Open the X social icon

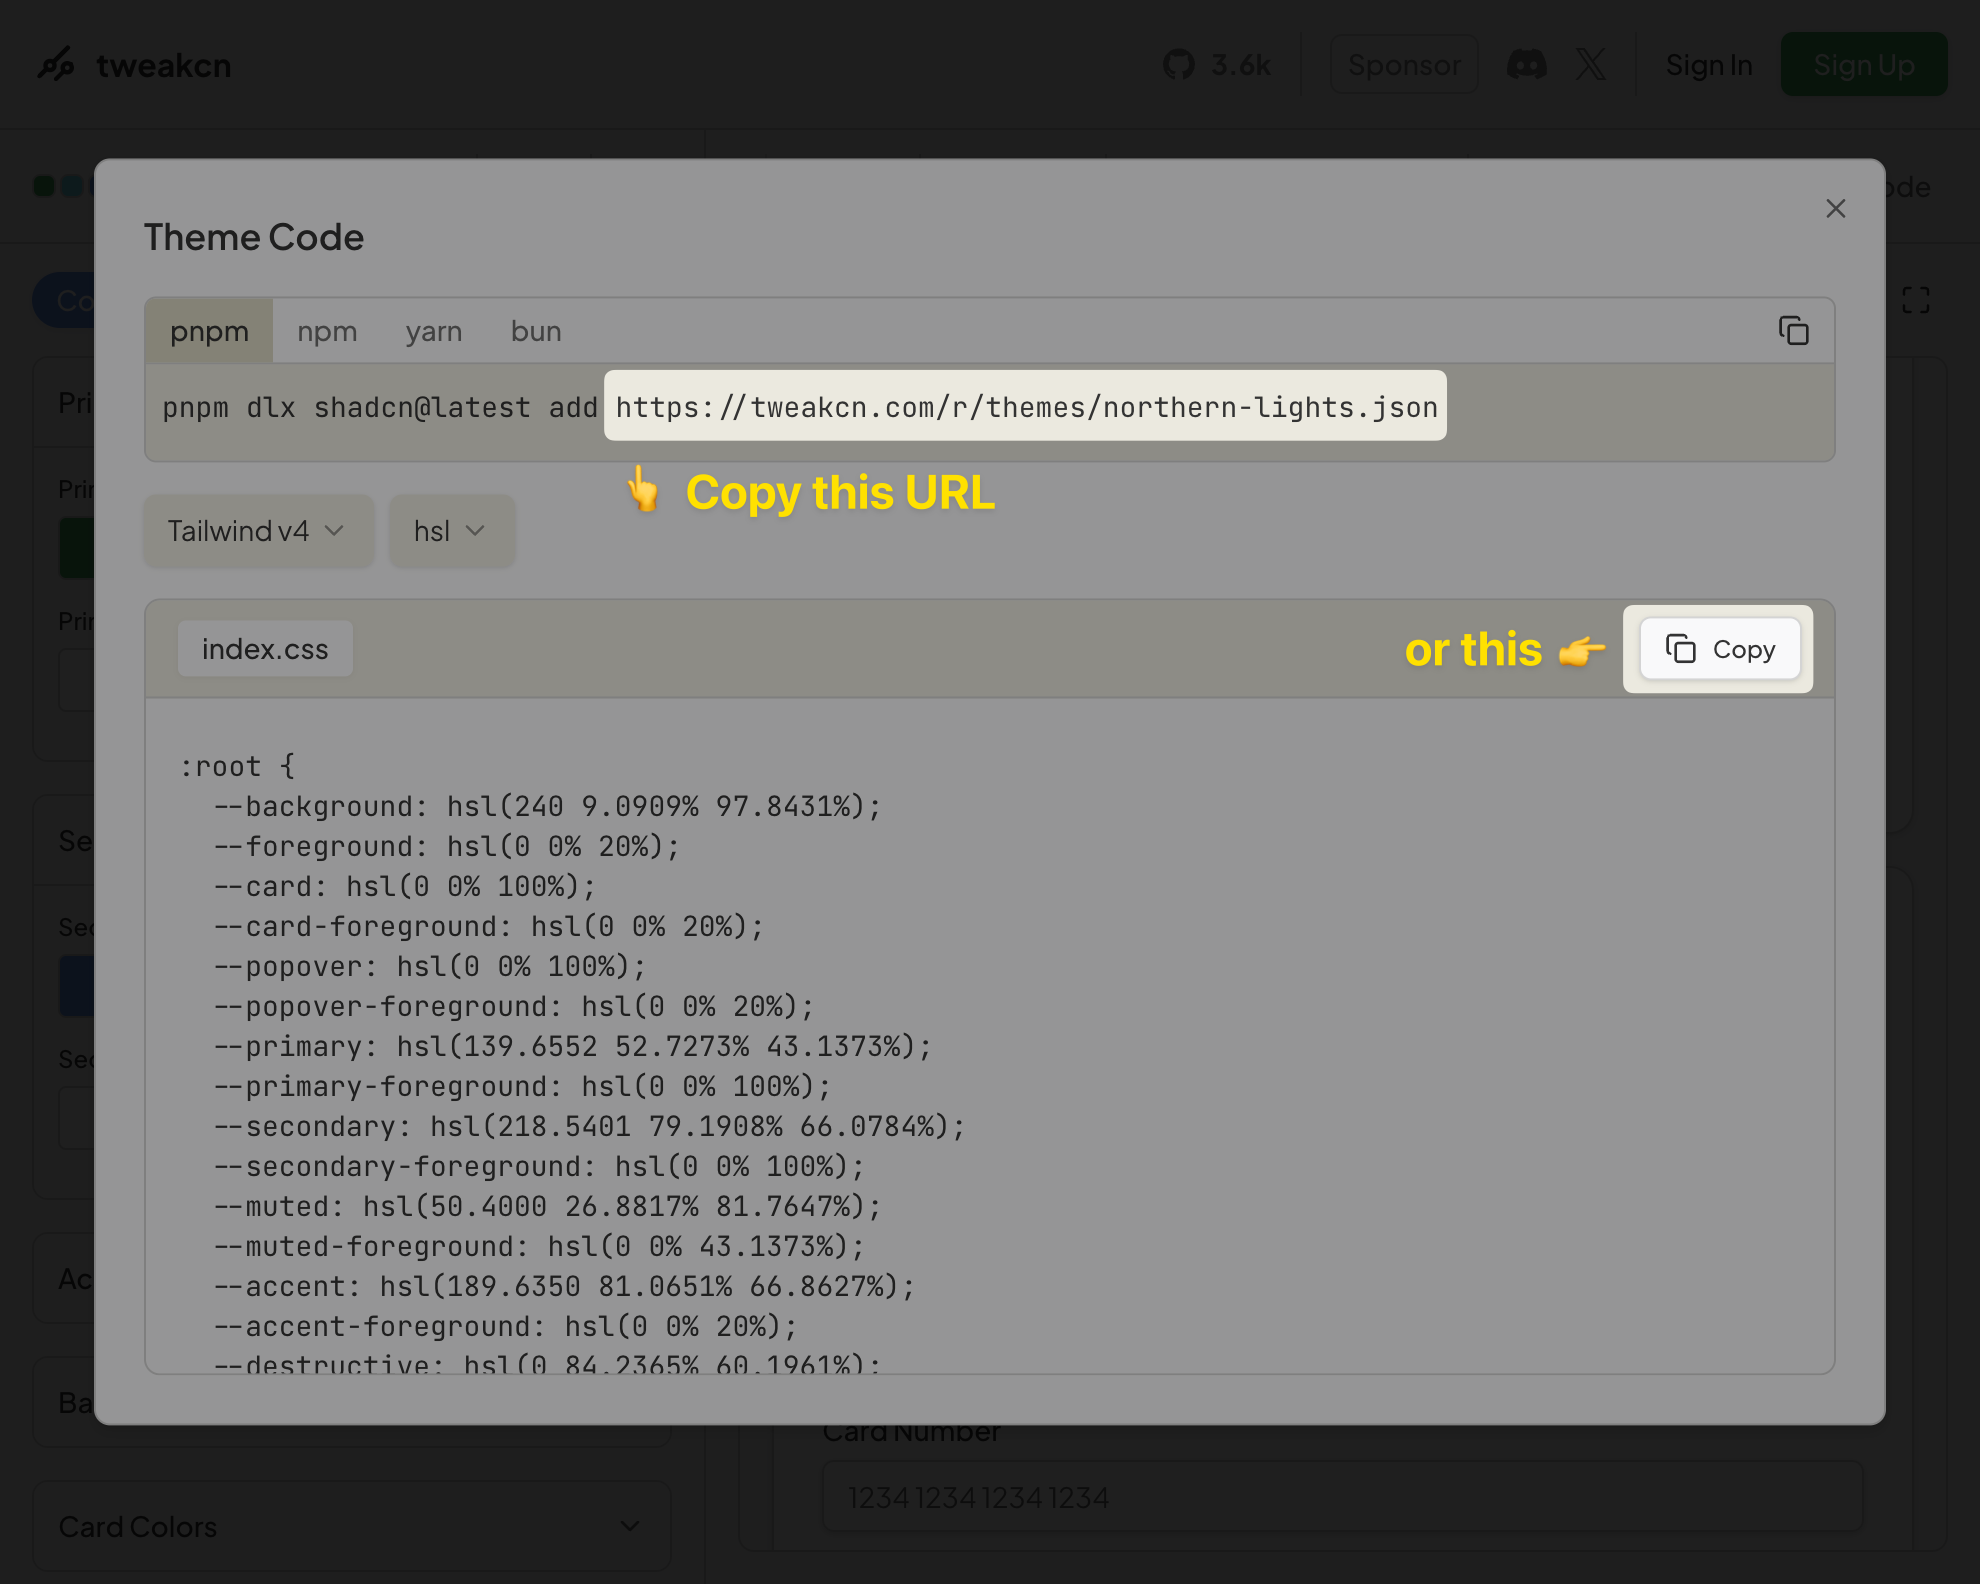click(1590, 65)
